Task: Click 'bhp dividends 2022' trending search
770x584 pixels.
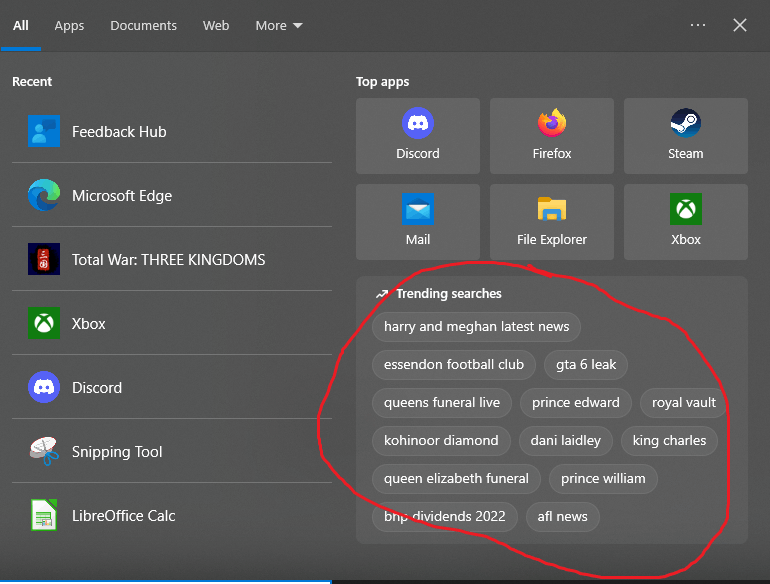Action: pos(444,517)
